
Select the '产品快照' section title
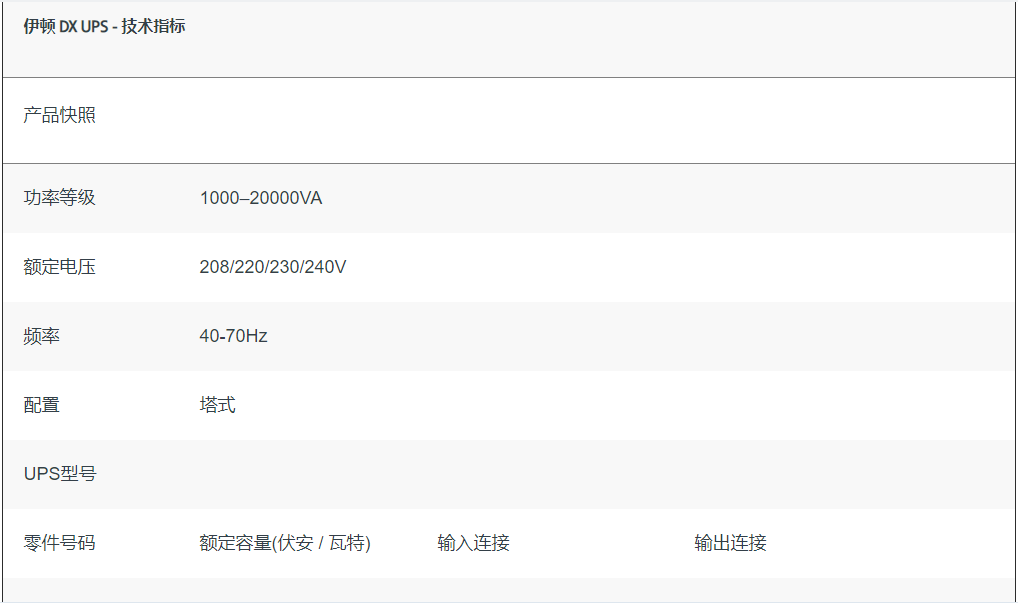[x=60, y=115]
